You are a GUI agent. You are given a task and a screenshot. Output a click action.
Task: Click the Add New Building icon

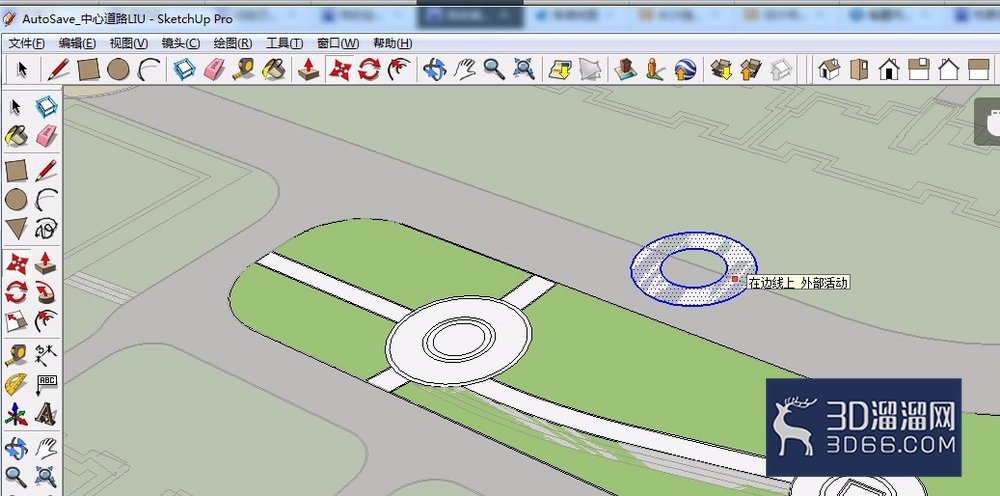pos(626,69)
